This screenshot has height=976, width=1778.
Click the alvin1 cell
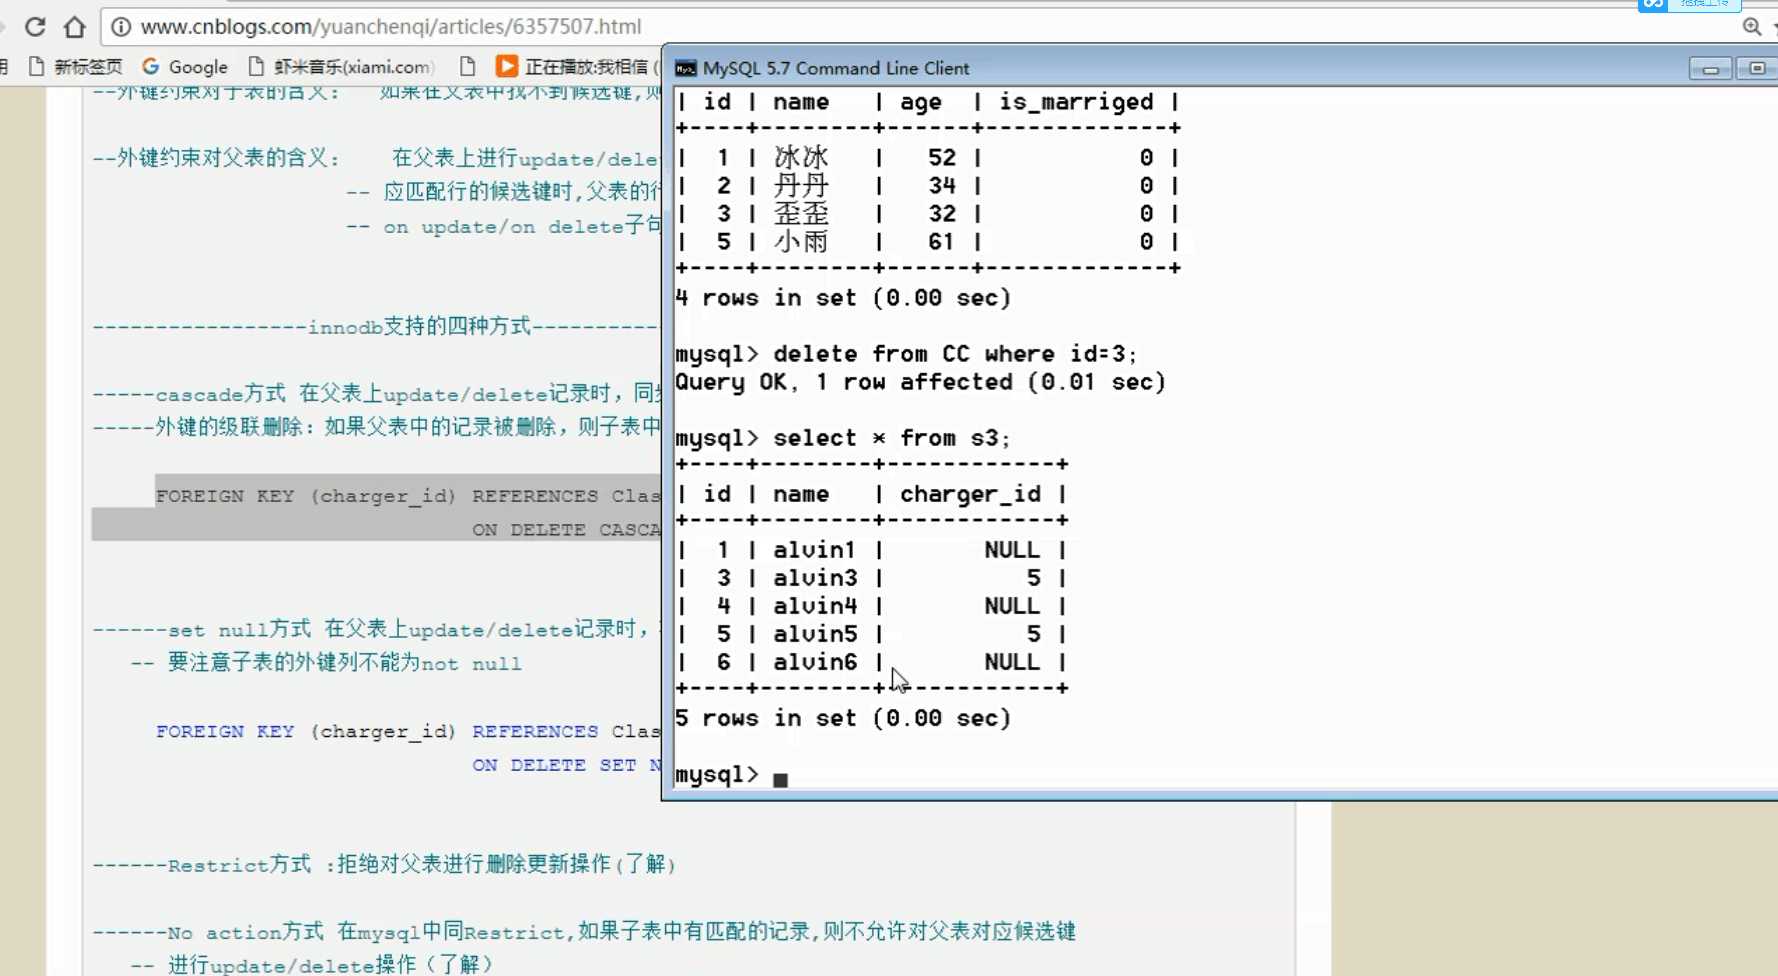815,550
